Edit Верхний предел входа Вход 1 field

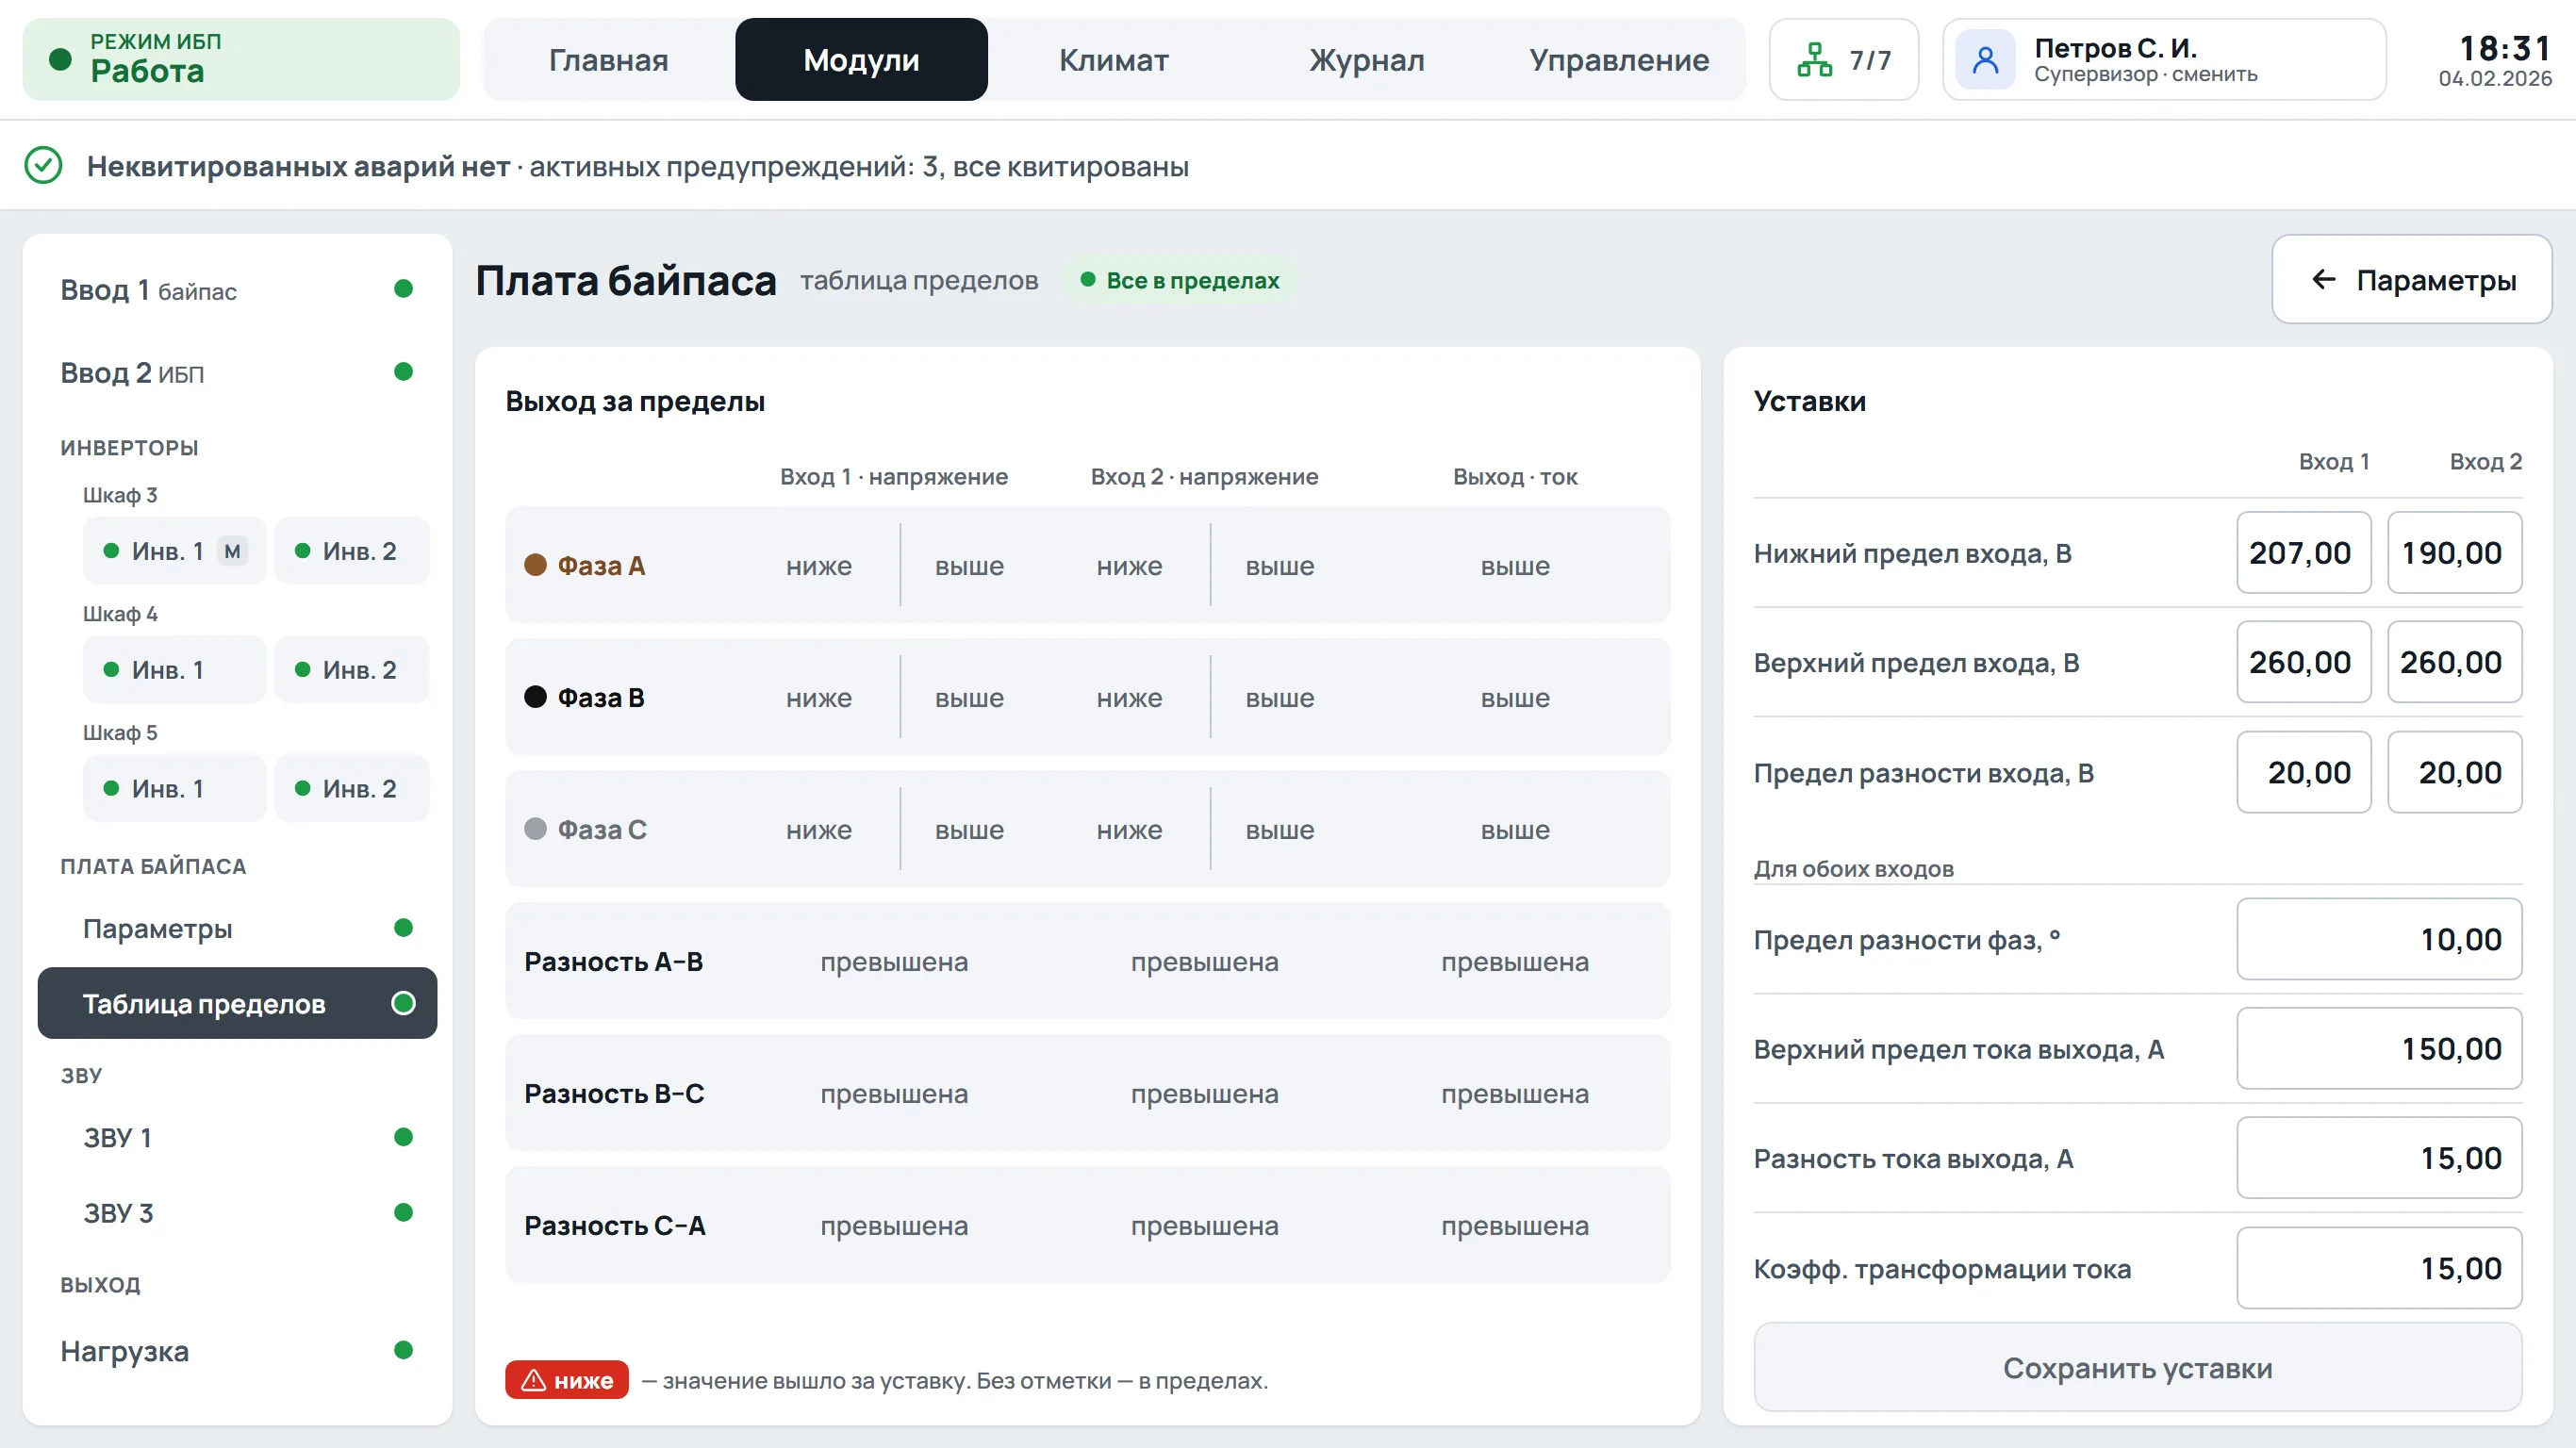[x=2303, y=662]
